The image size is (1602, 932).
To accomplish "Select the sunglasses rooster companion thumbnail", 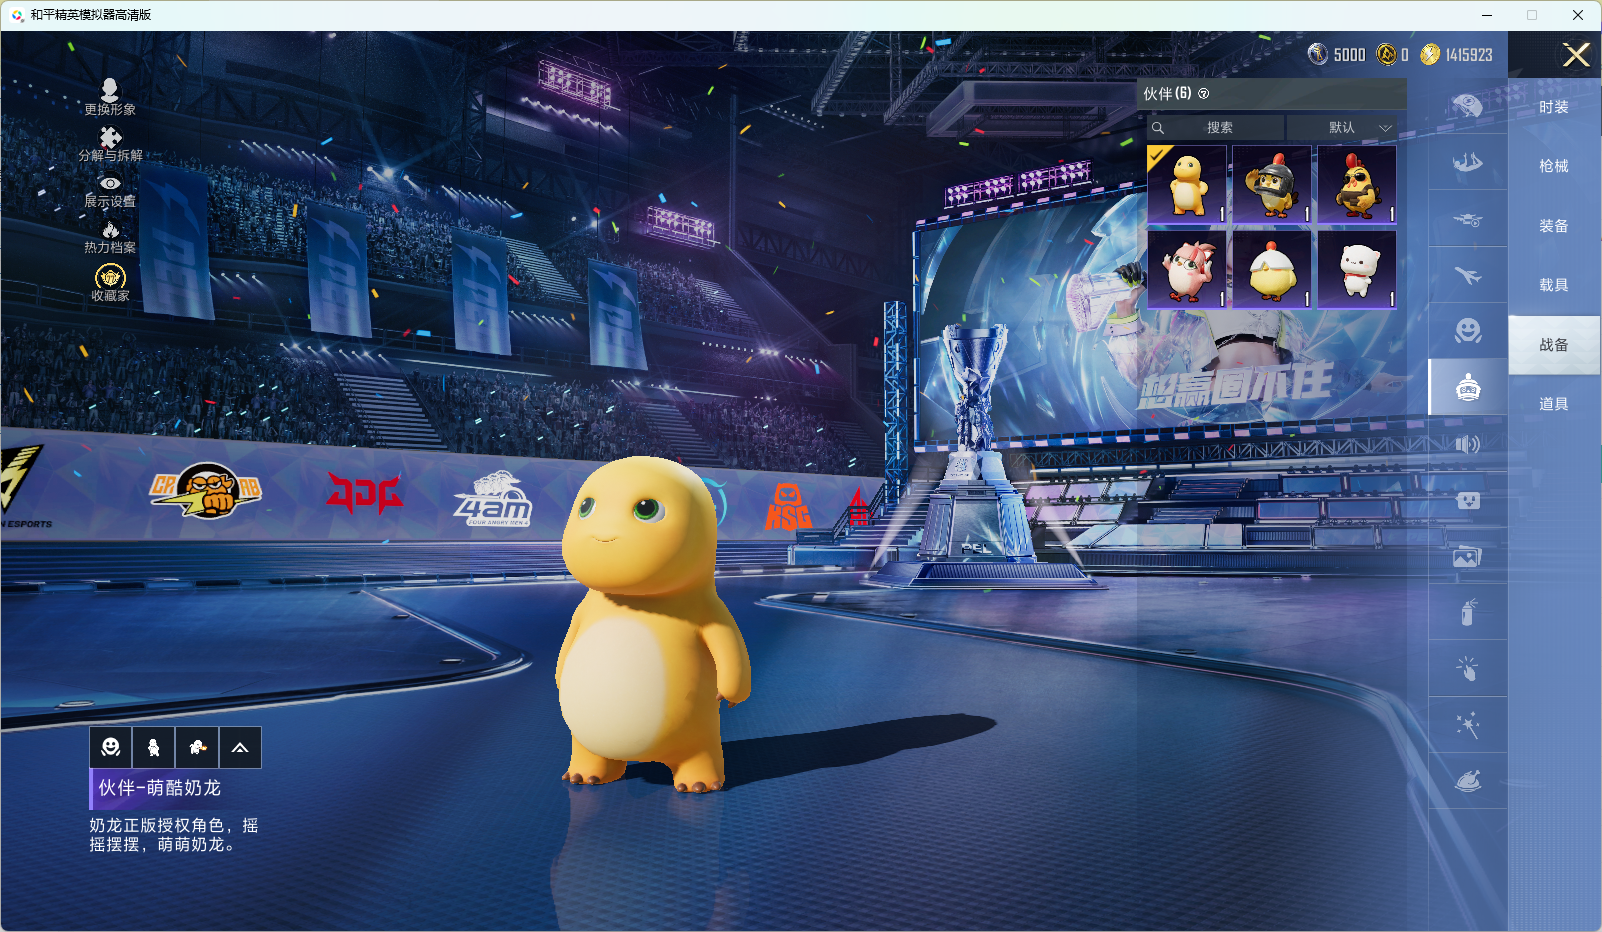I will 1357,184.
